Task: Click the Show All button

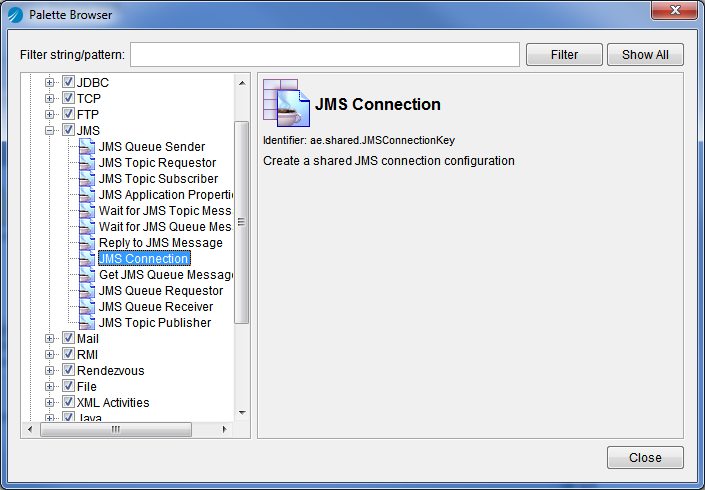Action: (645, 55)
